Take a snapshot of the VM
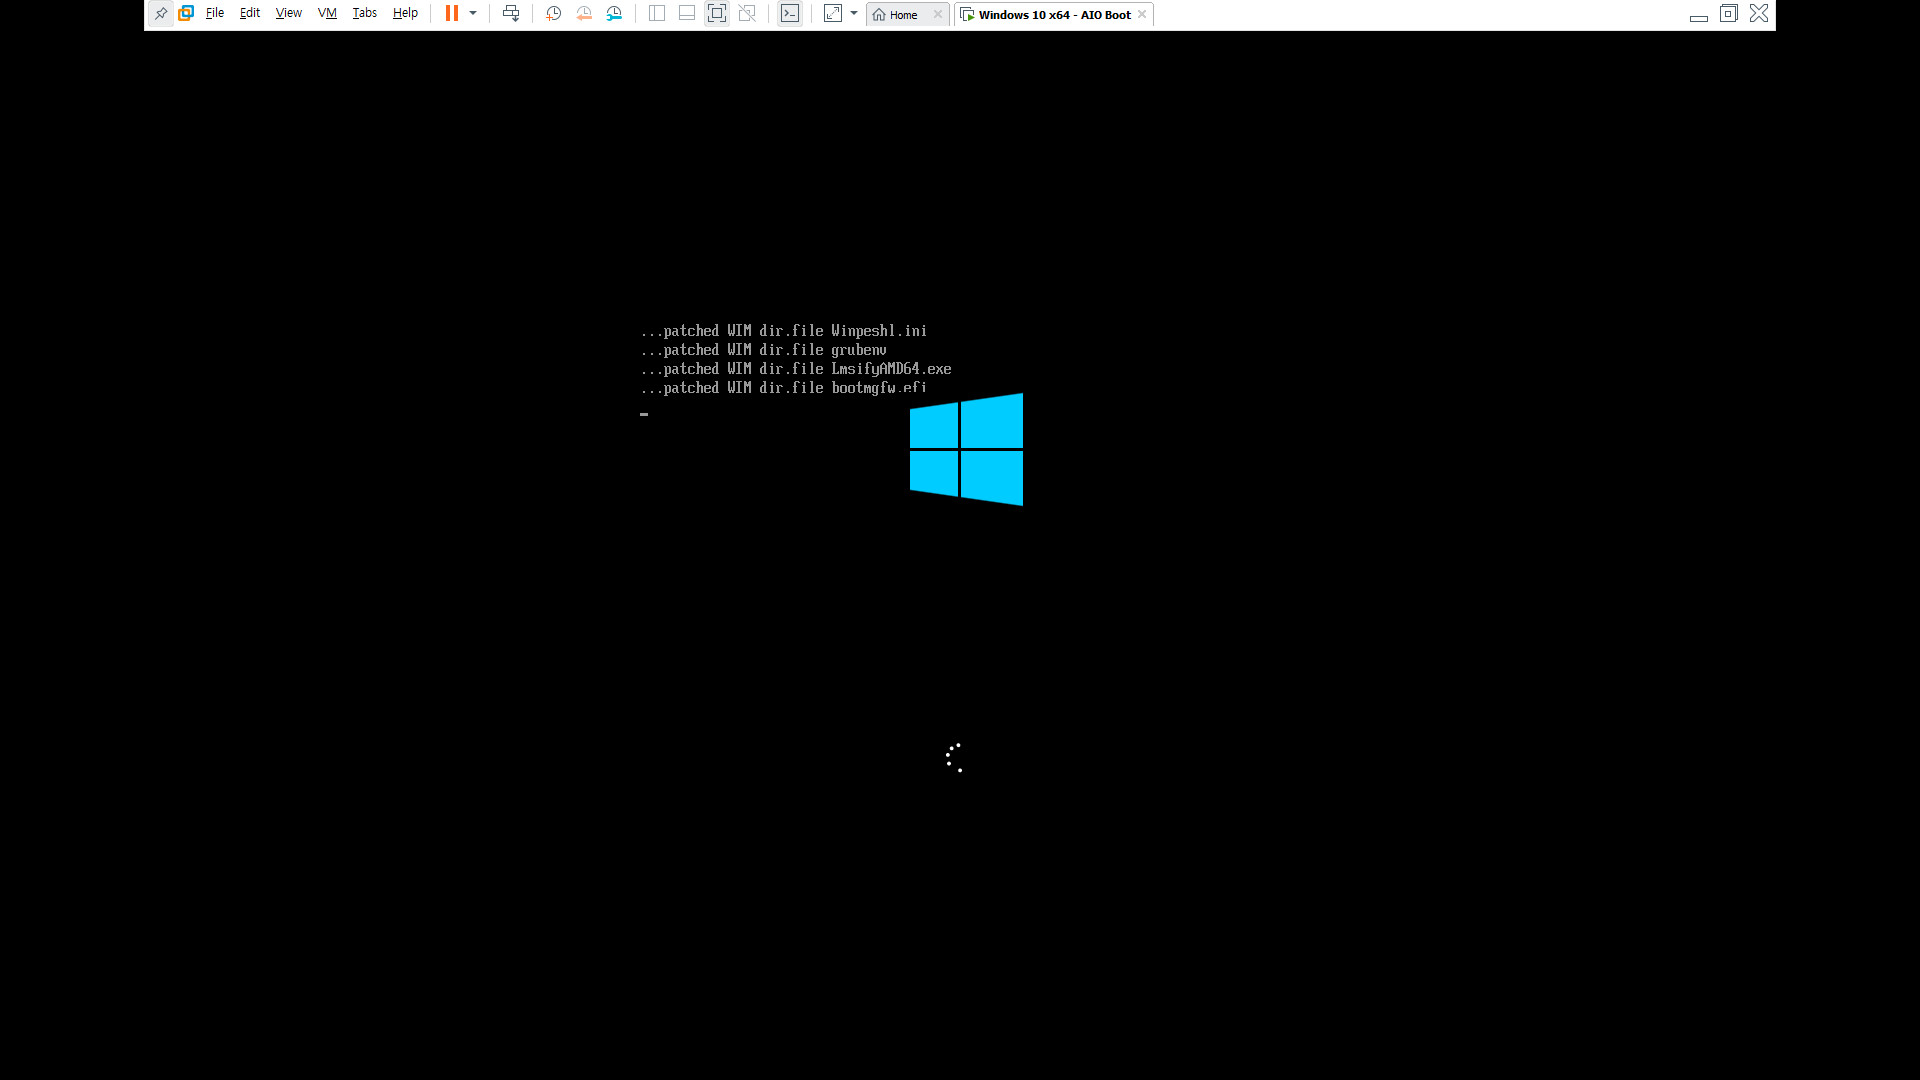The image size is (1920, 1080). [554, 14]
